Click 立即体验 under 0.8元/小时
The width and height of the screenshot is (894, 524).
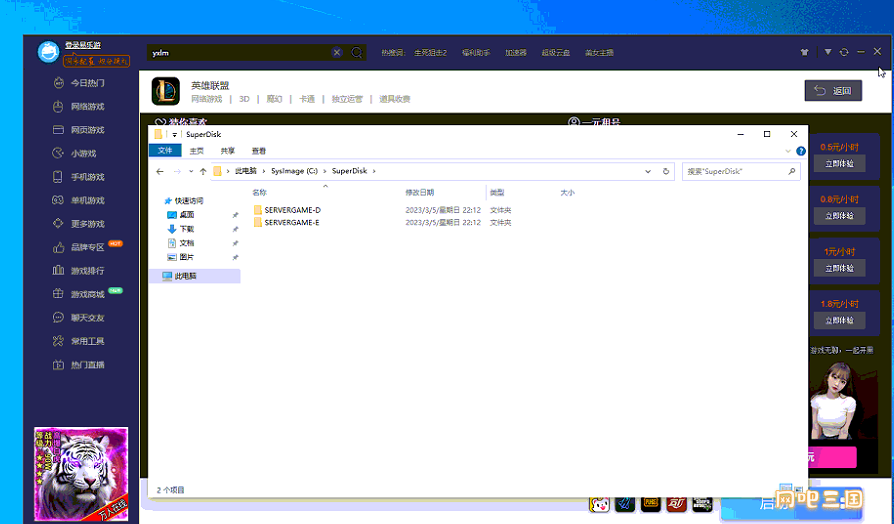tap(839, 216)
